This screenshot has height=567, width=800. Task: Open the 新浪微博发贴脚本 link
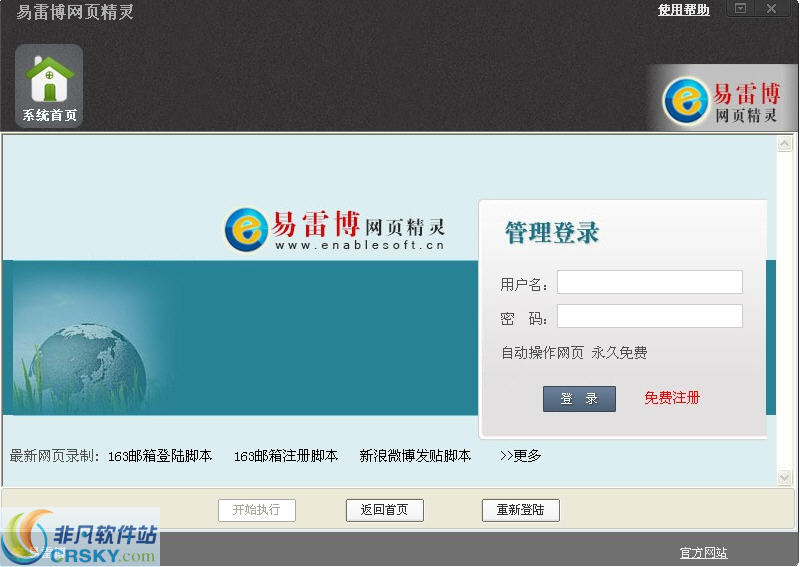(415, 456)
